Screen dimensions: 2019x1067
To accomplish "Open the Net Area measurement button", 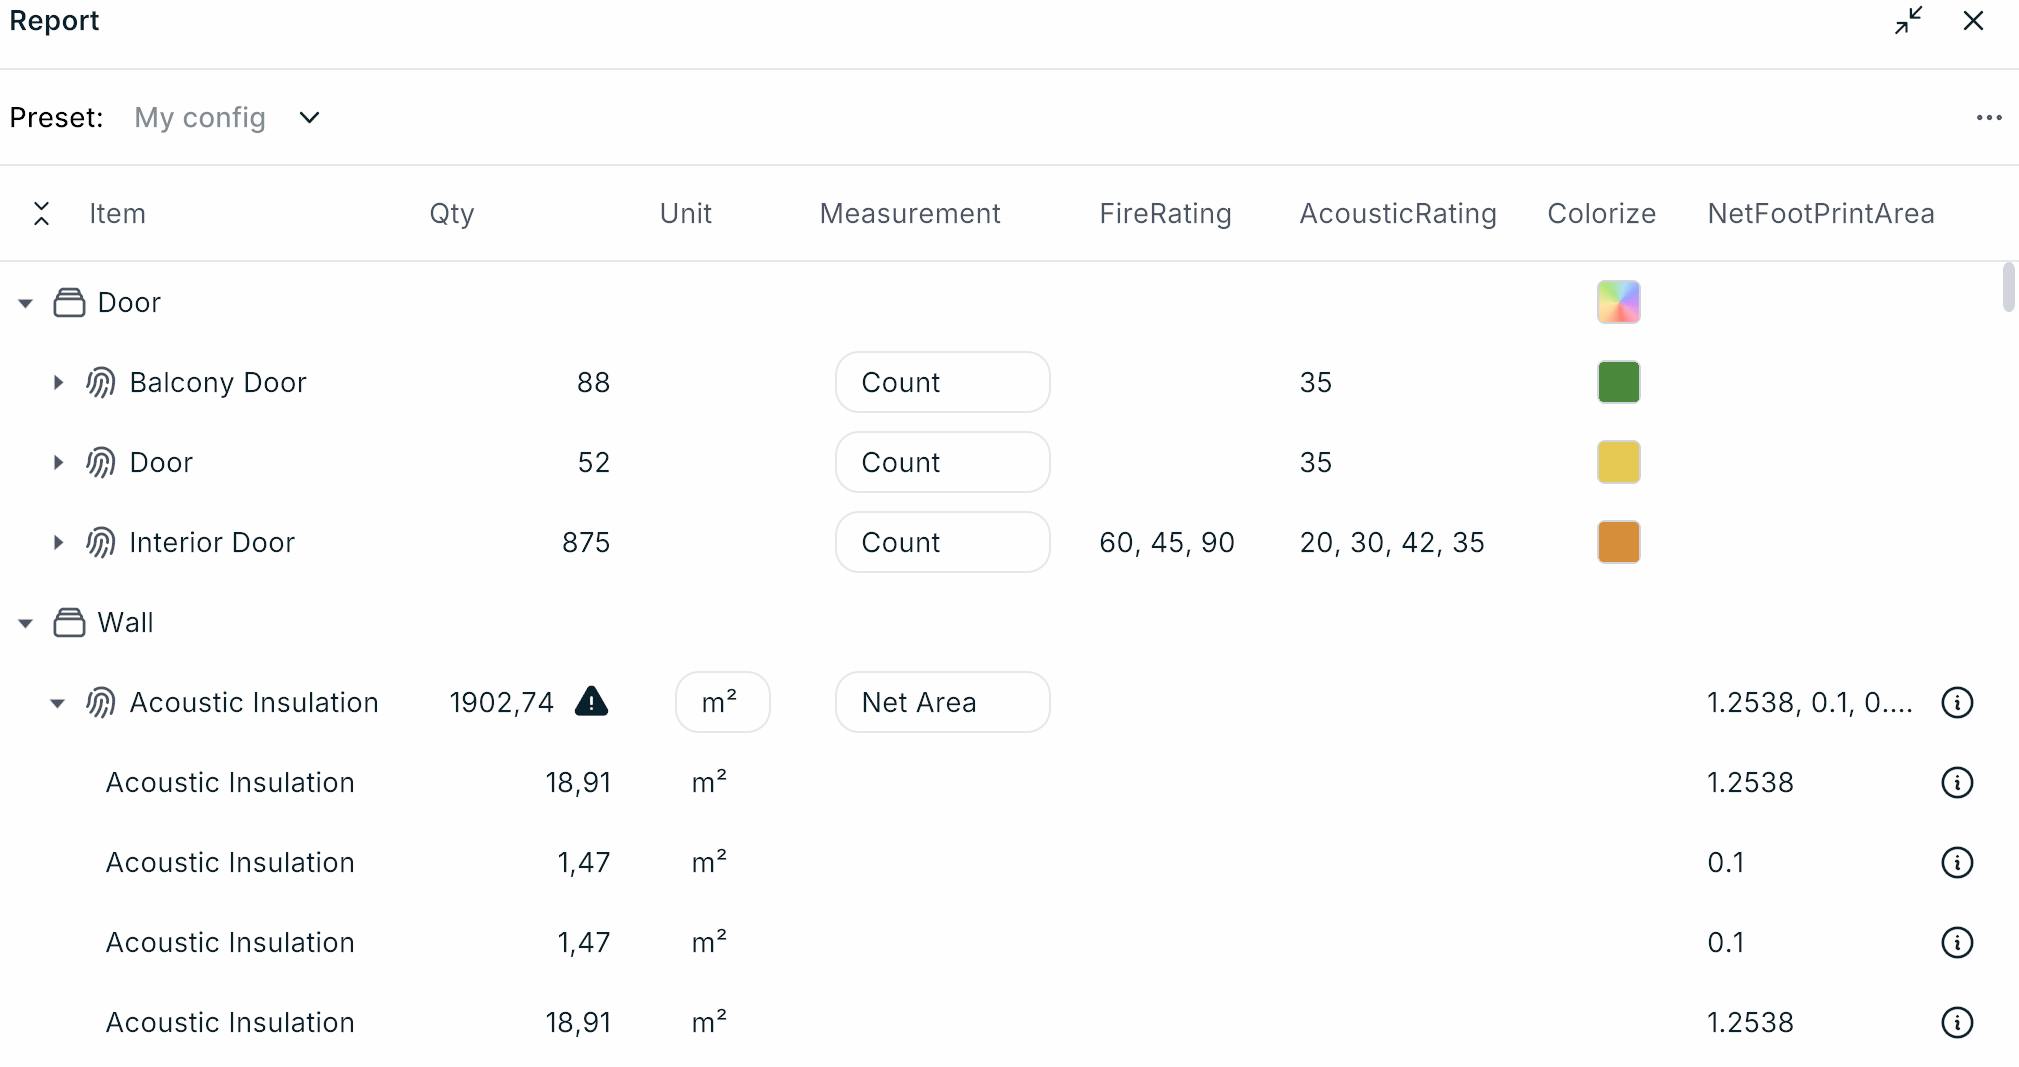I will click(x=942, y=703).
